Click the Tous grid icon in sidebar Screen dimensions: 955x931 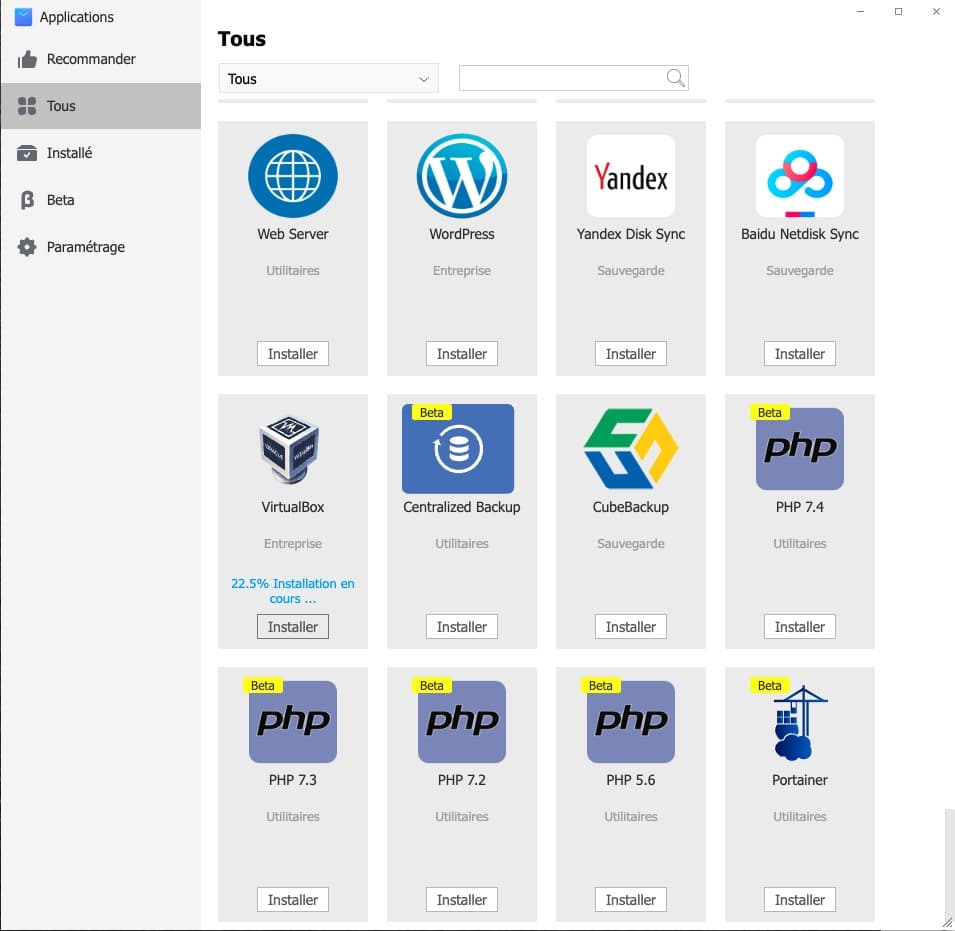[x=27, y=106]
